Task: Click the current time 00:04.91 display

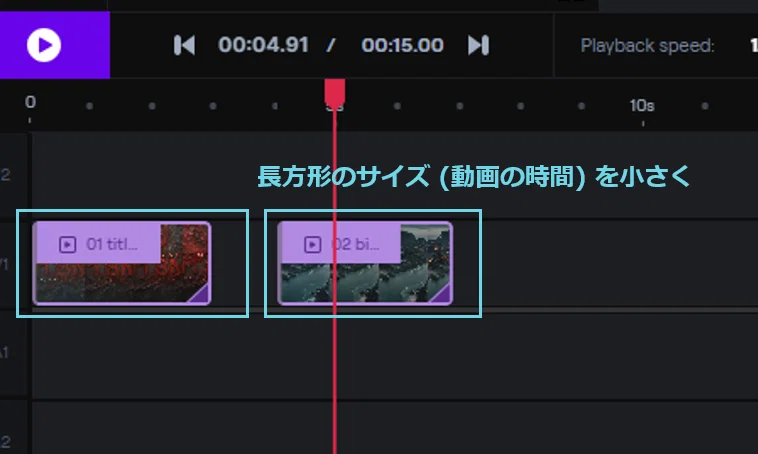Action: 263,45
